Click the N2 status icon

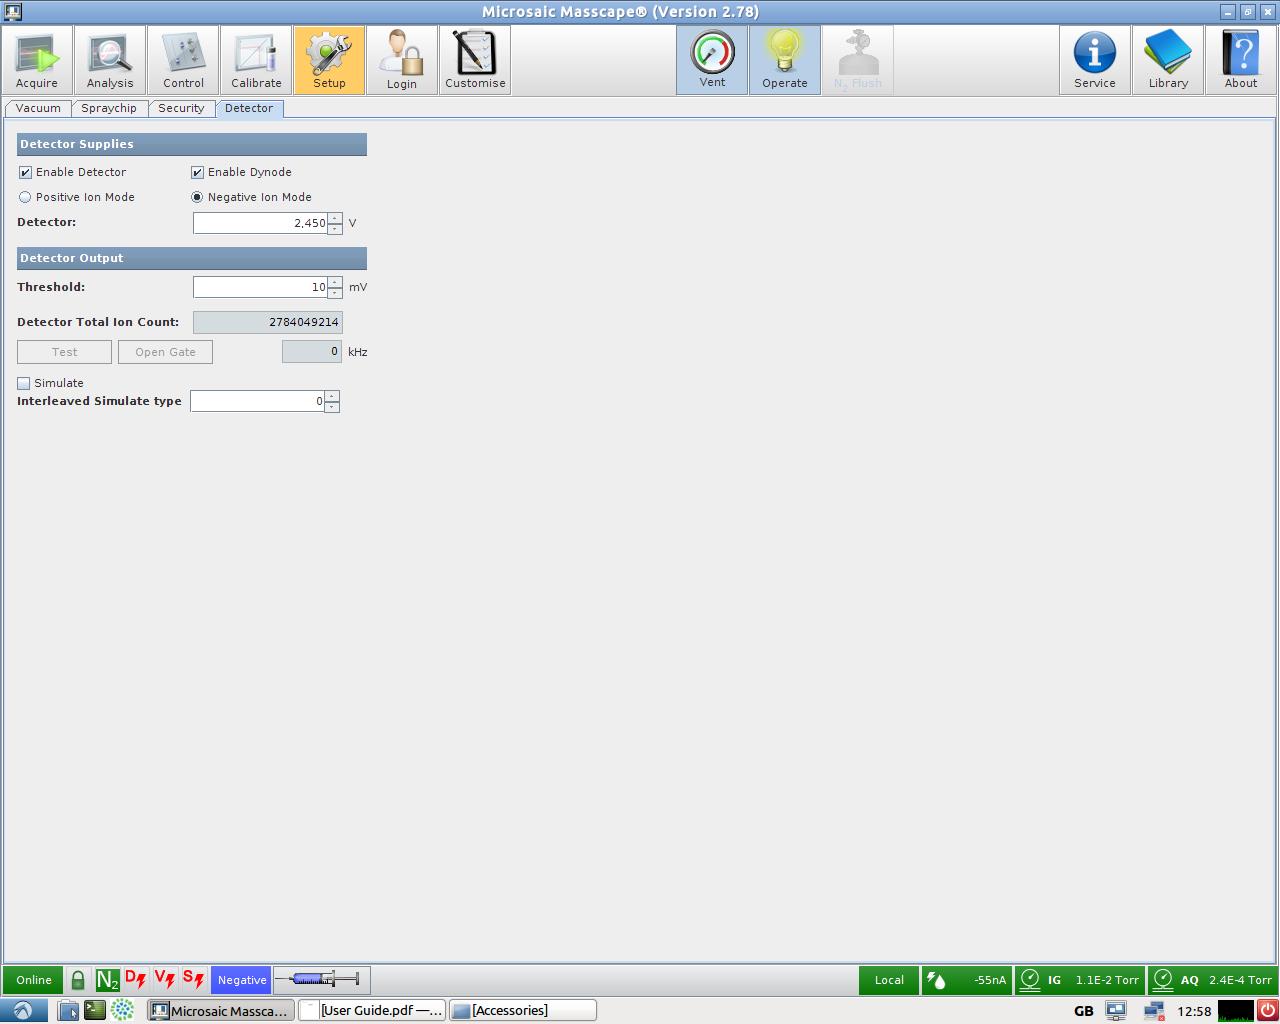coord(107,980)
